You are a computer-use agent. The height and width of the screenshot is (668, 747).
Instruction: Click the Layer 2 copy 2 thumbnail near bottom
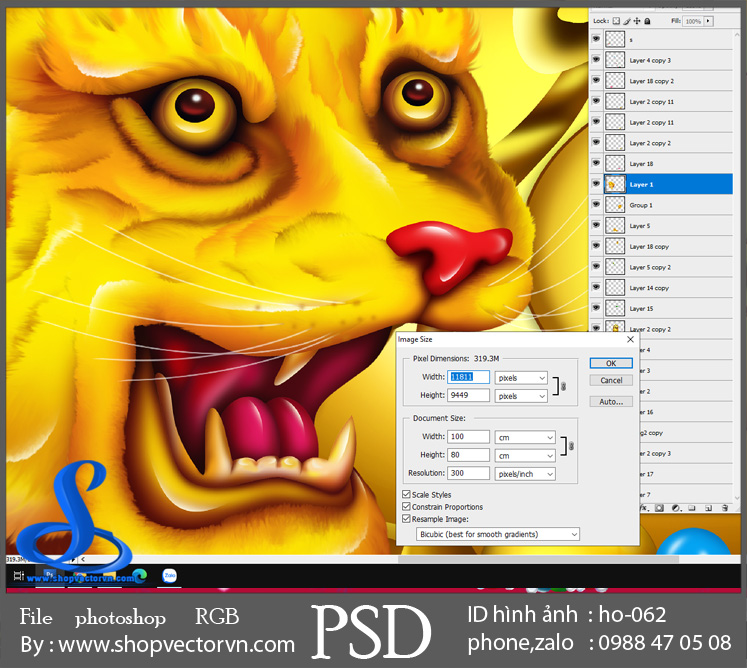(615, 327)
